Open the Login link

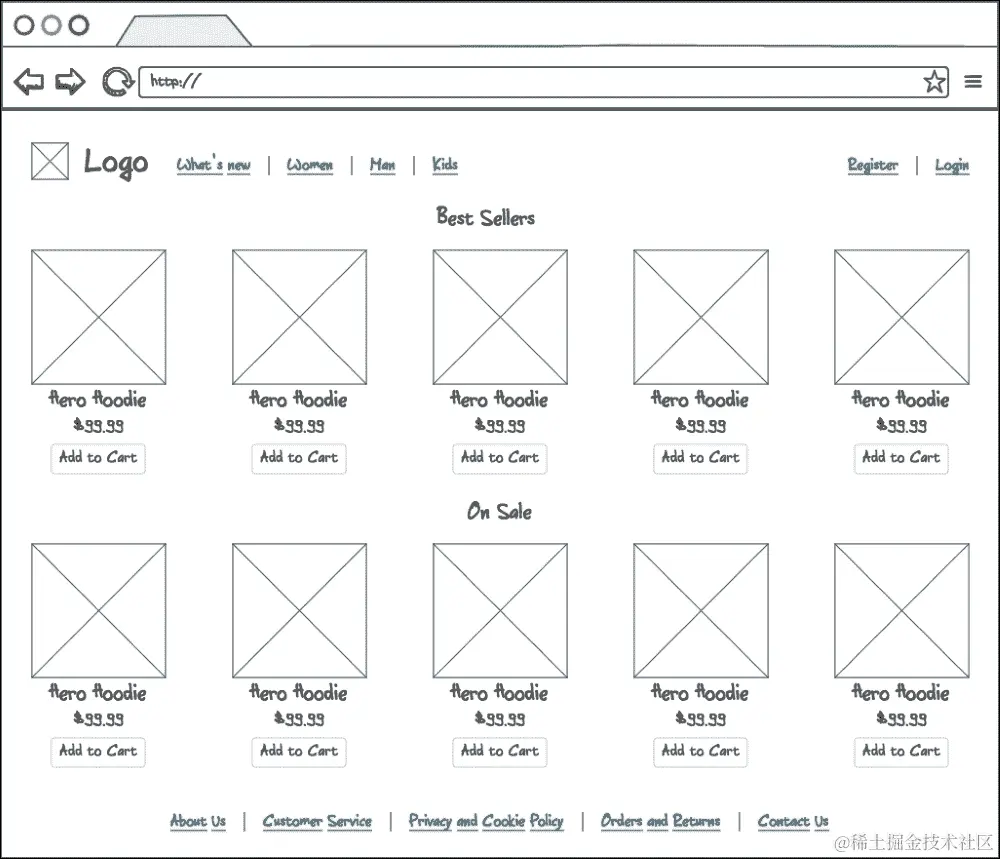pyautogui.click(x=952, y=165)
